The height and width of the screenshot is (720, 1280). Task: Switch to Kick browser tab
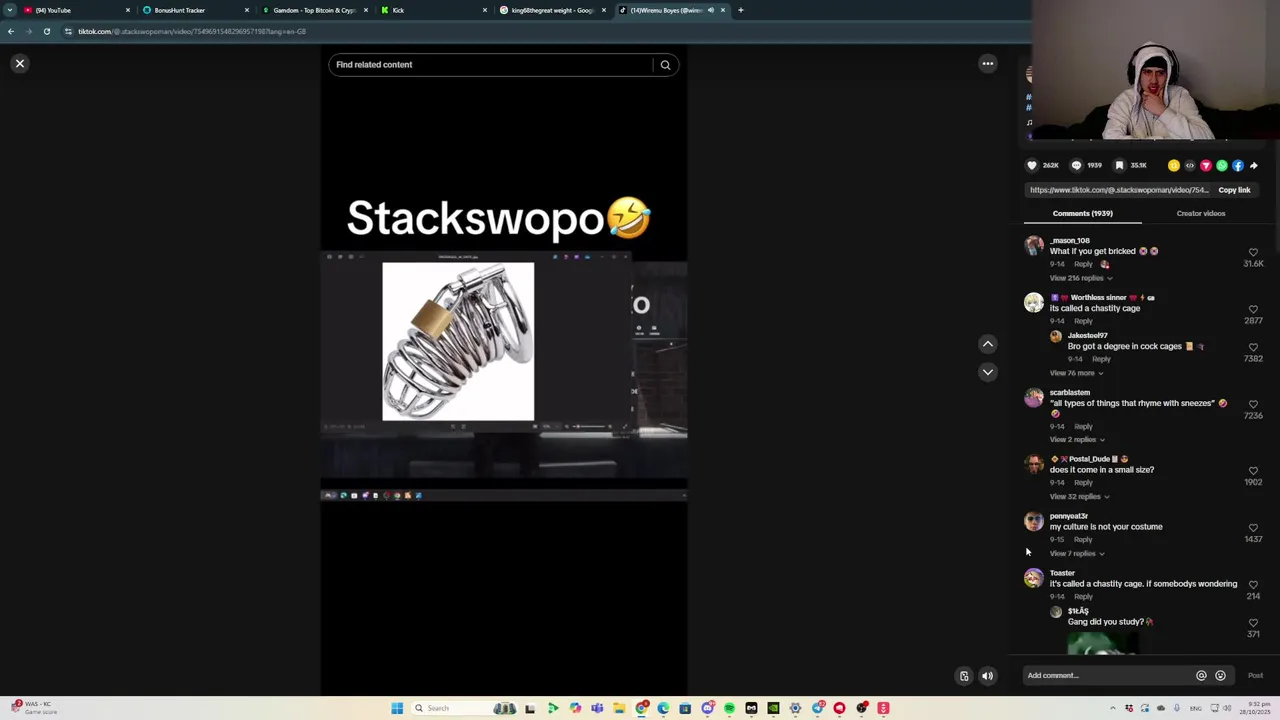tap(434, 10)
